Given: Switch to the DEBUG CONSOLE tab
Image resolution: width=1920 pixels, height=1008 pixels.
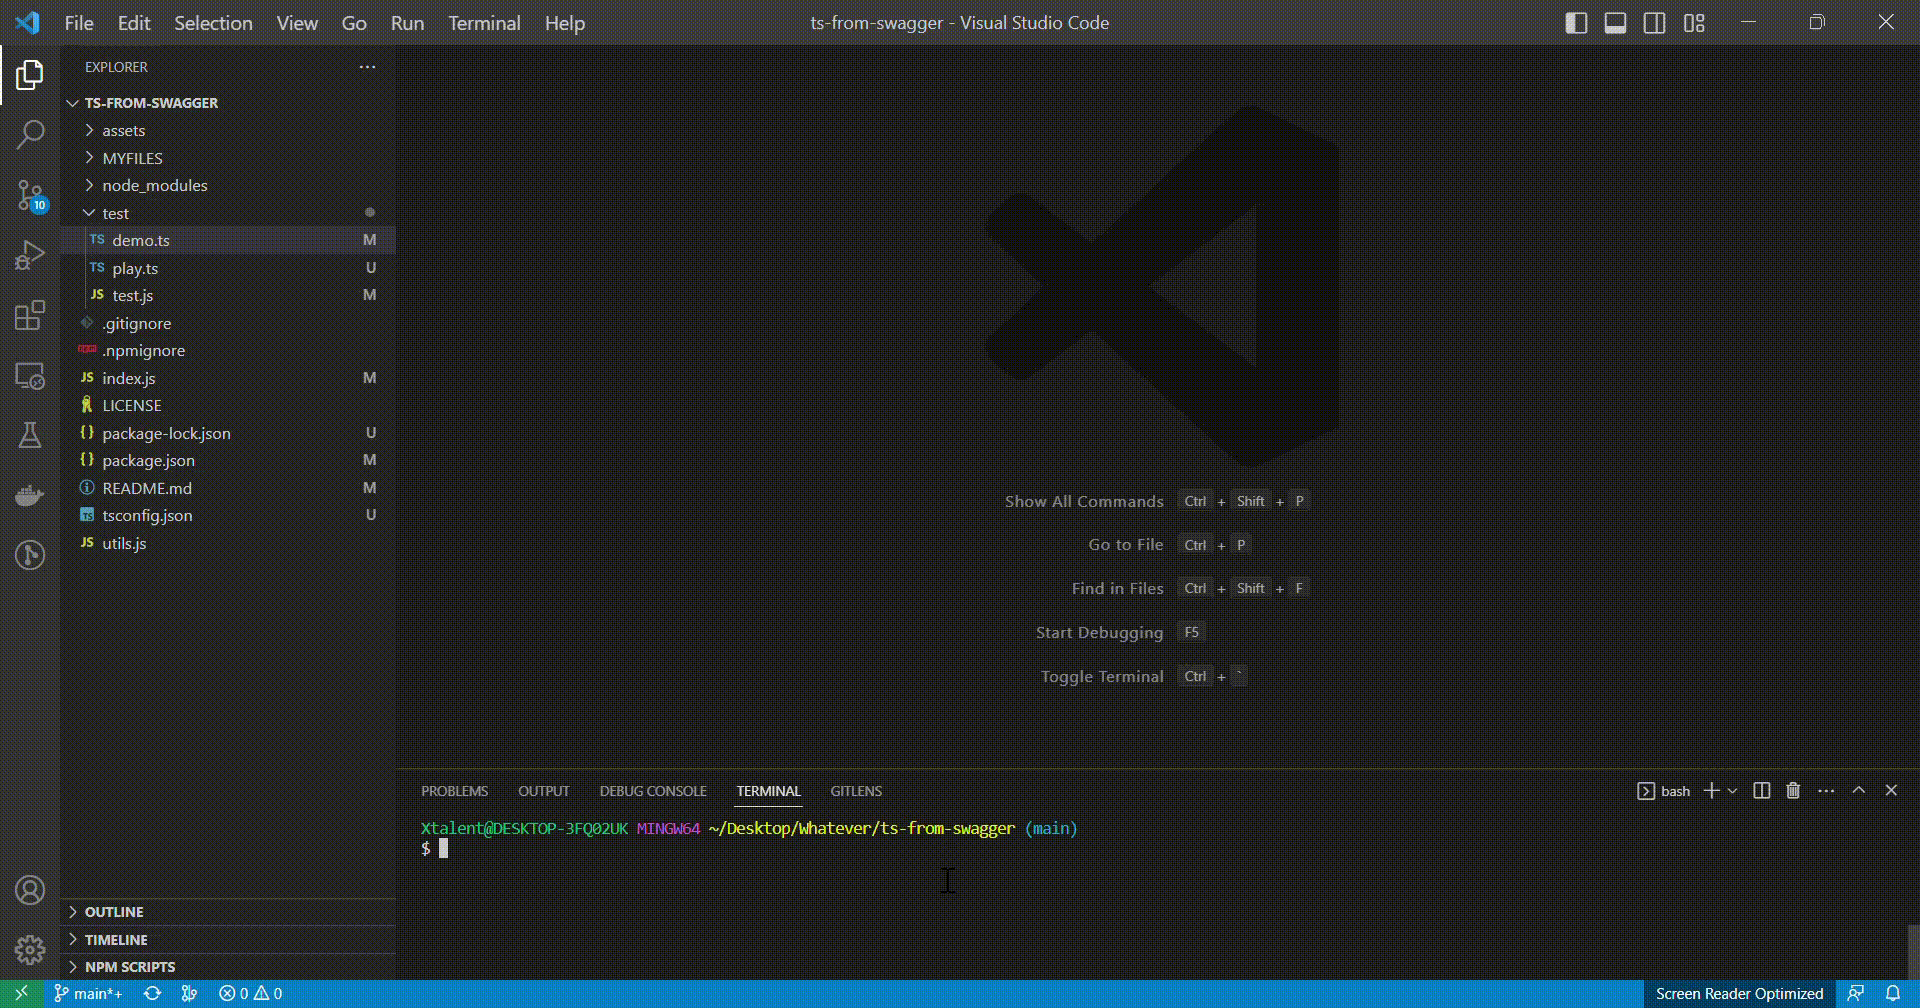Looking at the screenshot, I should [x=653, y=791].
